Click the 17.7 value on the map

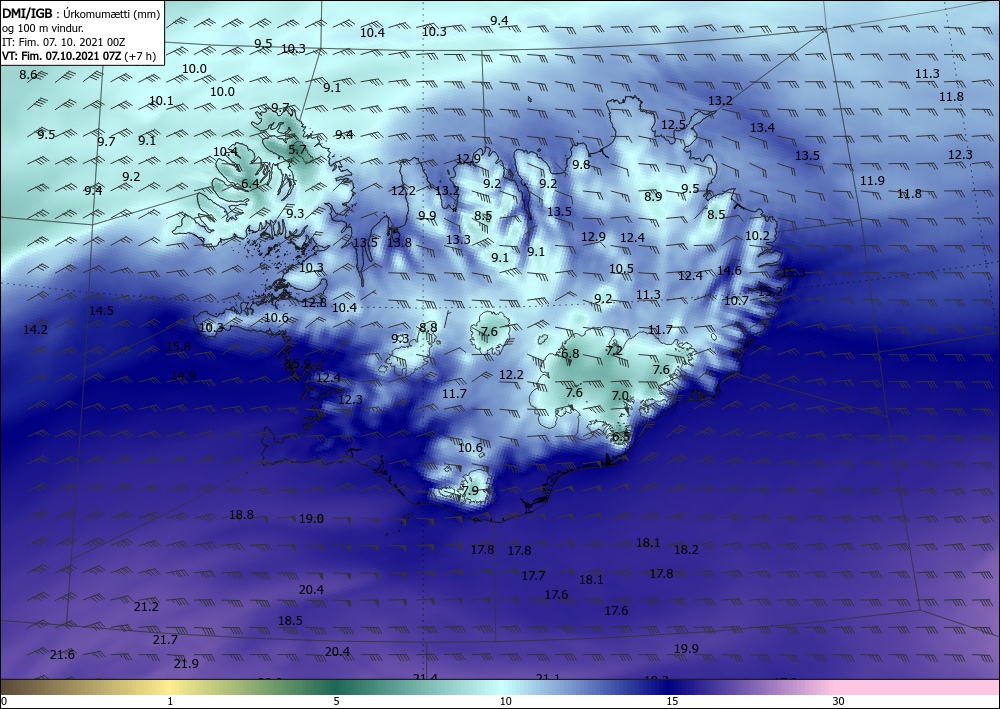coord(533,576)
